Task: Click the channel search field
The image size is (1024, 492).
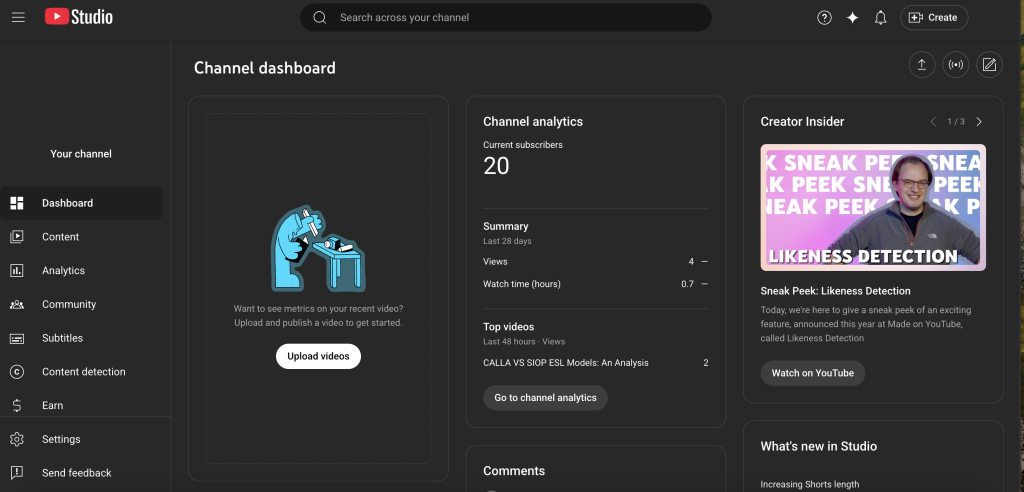Action: click(x=505, y=17)
